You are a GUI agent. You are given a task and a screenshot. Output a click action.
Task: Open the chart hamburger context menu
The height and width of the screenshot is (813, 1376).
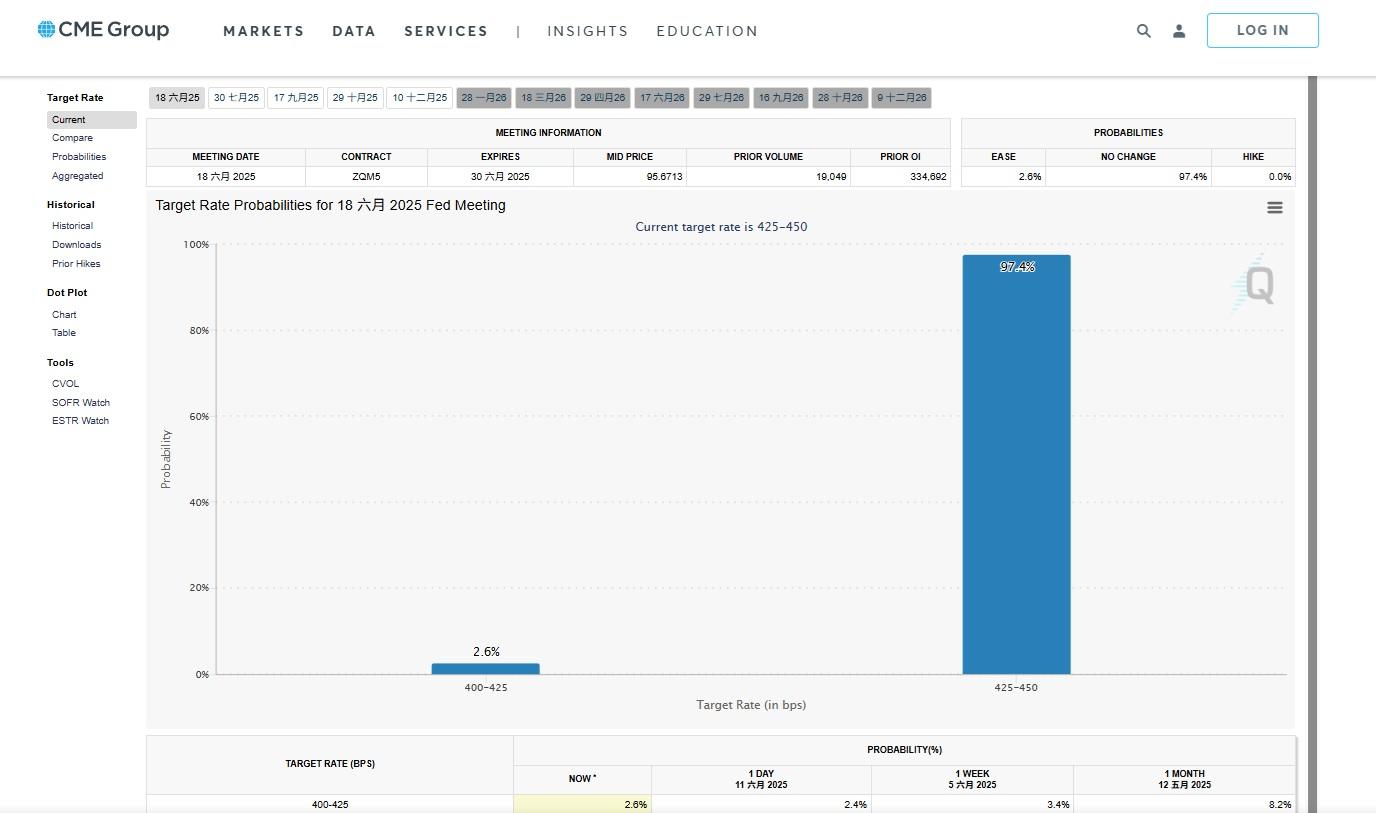pyautogui.click(x=1274, y=208)
